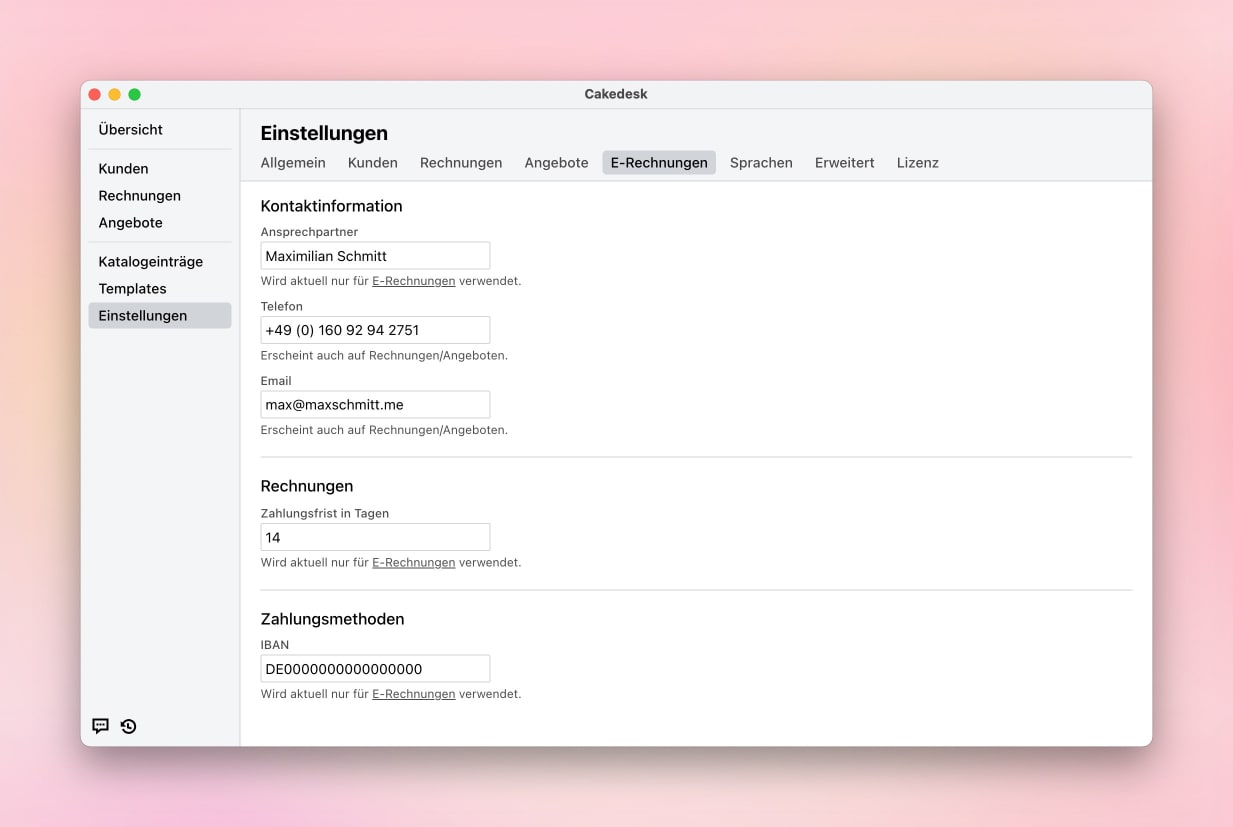
Task: Open the E-Rechnungen link below Ansprechpartner
Action: [x=413, y=282]
